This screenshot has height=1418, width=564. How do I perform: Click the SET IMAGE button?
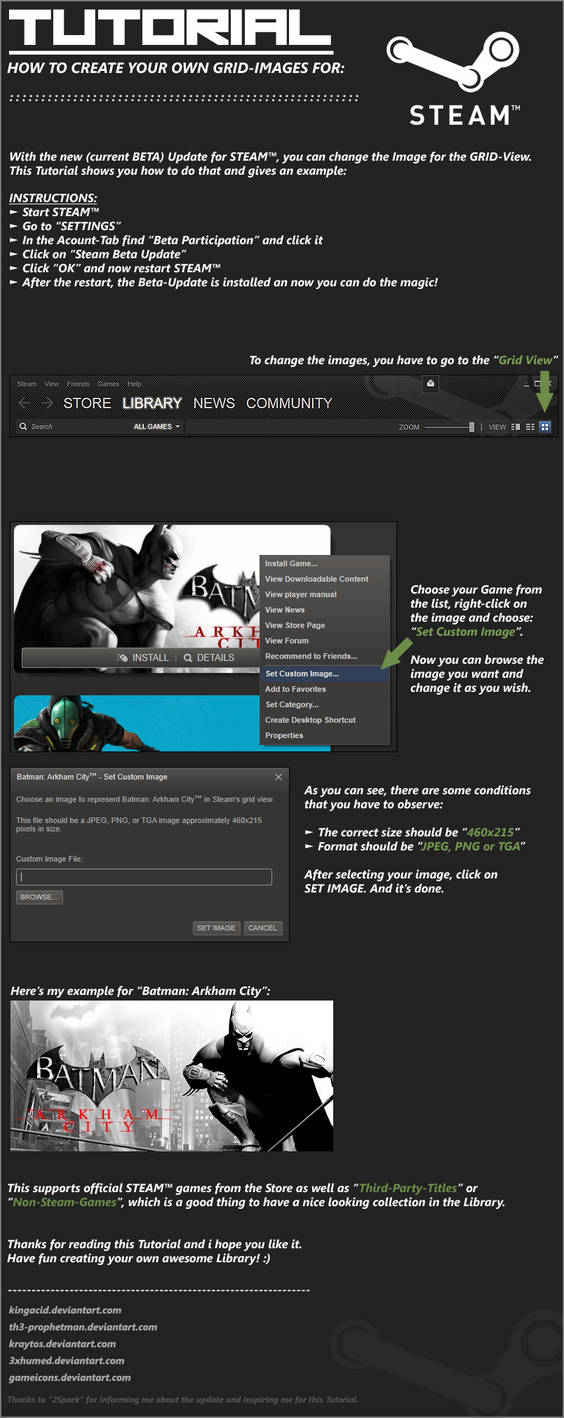216,928
